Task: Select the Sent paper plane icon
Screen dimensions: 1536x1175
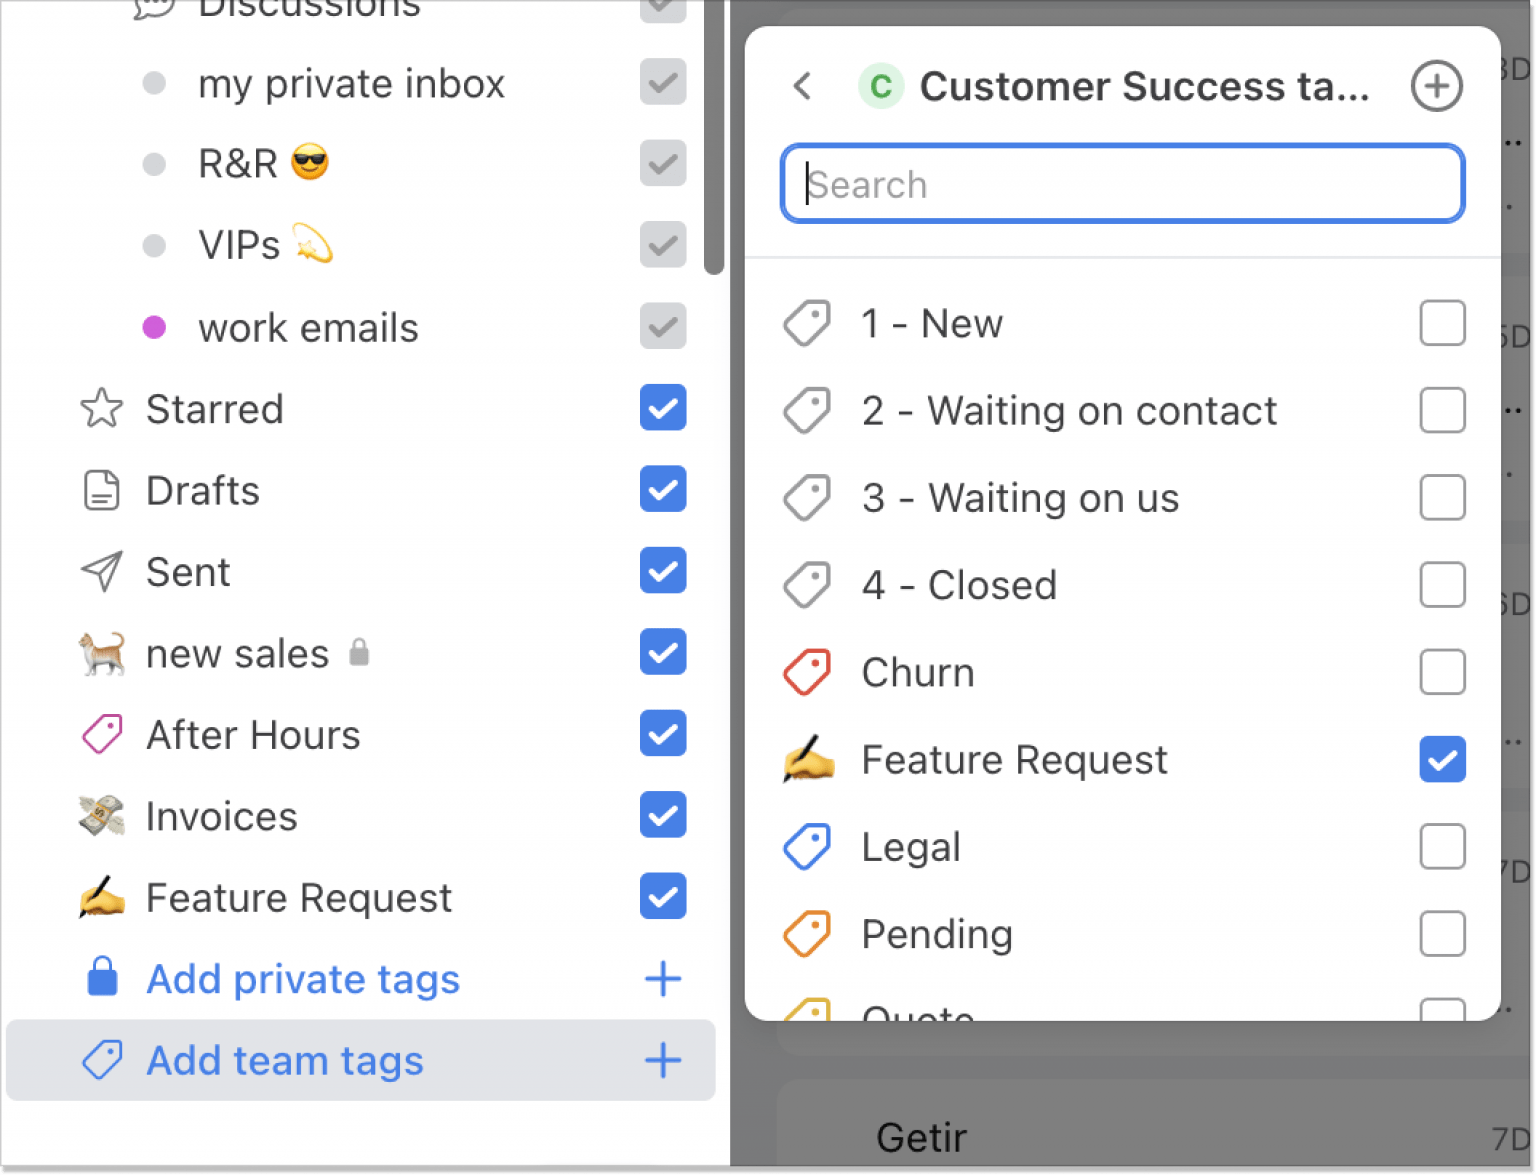Action: pos(101,571)
